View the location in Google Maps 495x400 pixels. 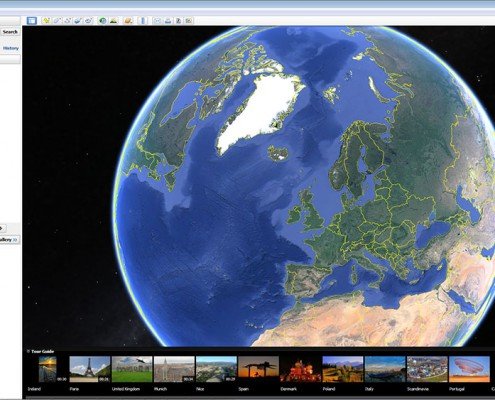pyautogui.click(x=189, y=21)
